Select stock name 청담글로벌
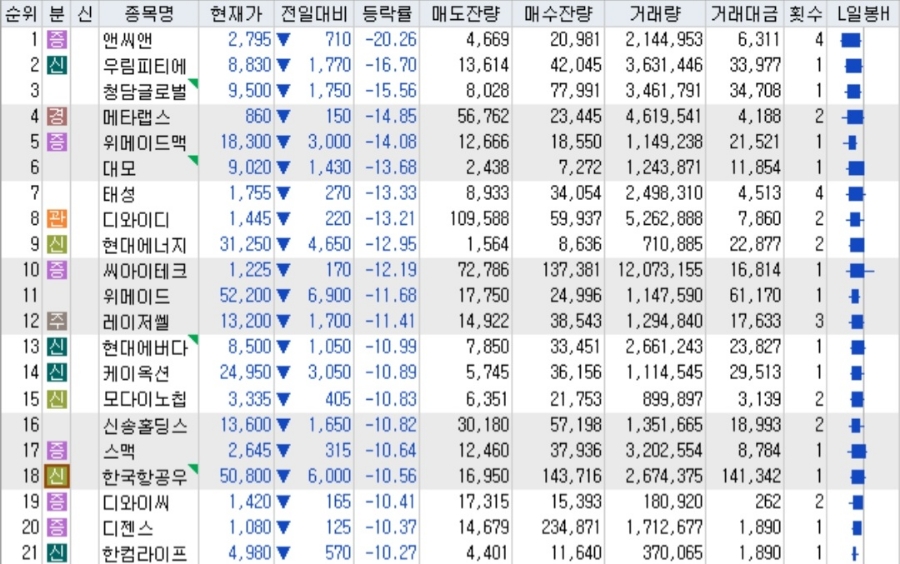 click(x=144, y=91)
